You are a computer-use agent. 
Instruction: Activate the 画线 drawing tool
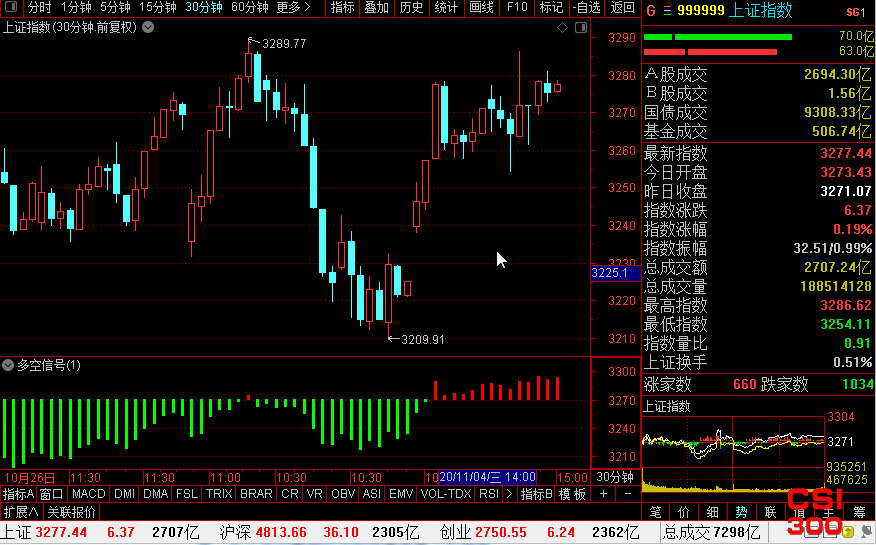pos(481,7)
